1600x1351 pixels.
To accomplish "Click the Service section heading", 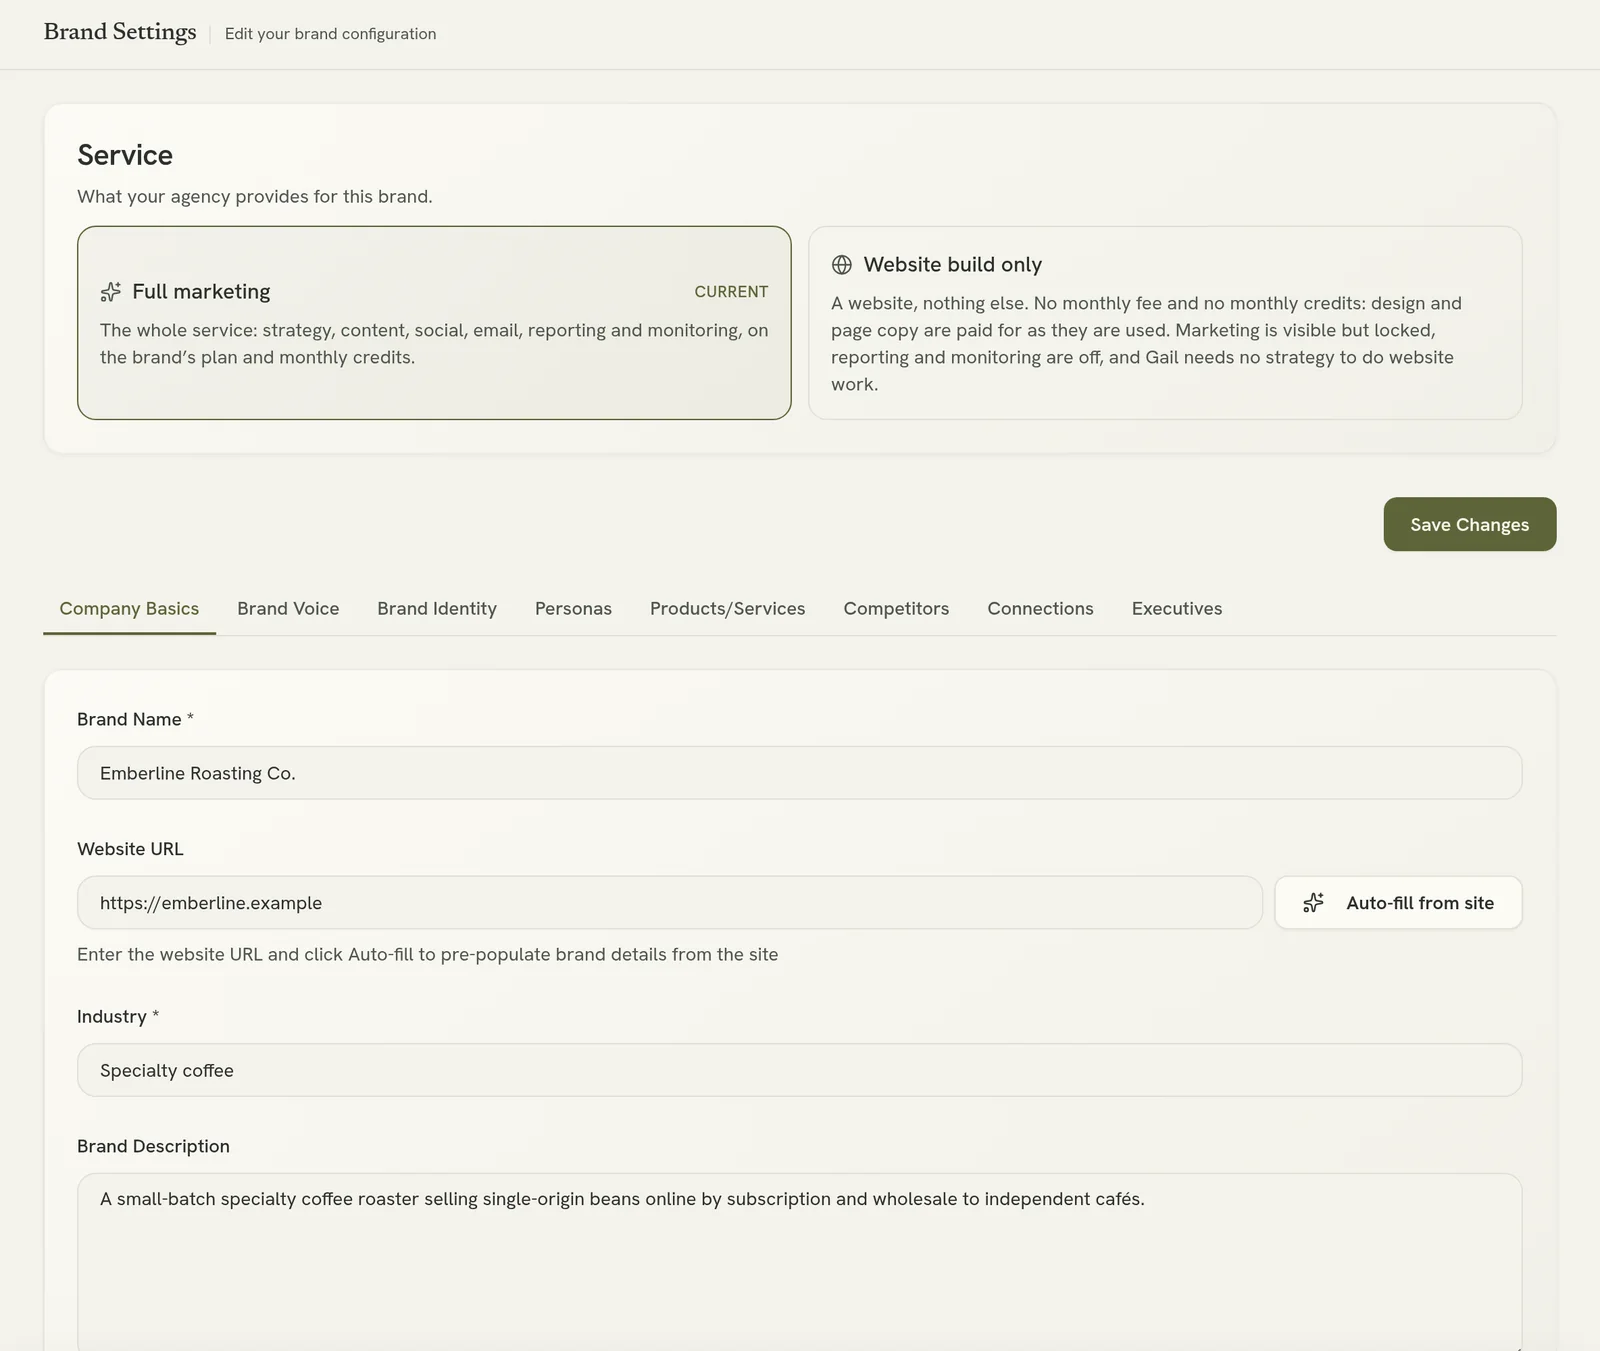I will (125, 155).
